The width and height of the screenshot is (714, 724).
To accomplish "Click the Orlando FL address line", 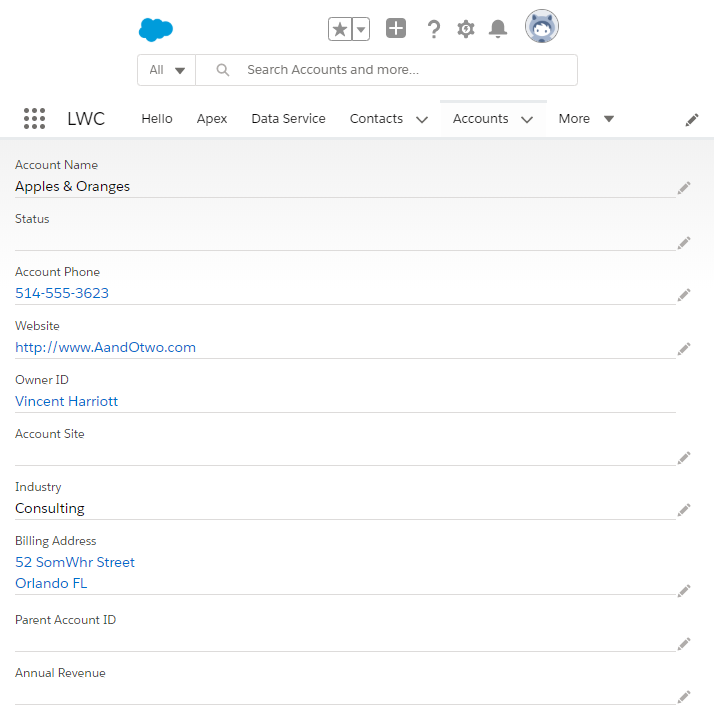I will pyautogui.click(x=51, y=583).
